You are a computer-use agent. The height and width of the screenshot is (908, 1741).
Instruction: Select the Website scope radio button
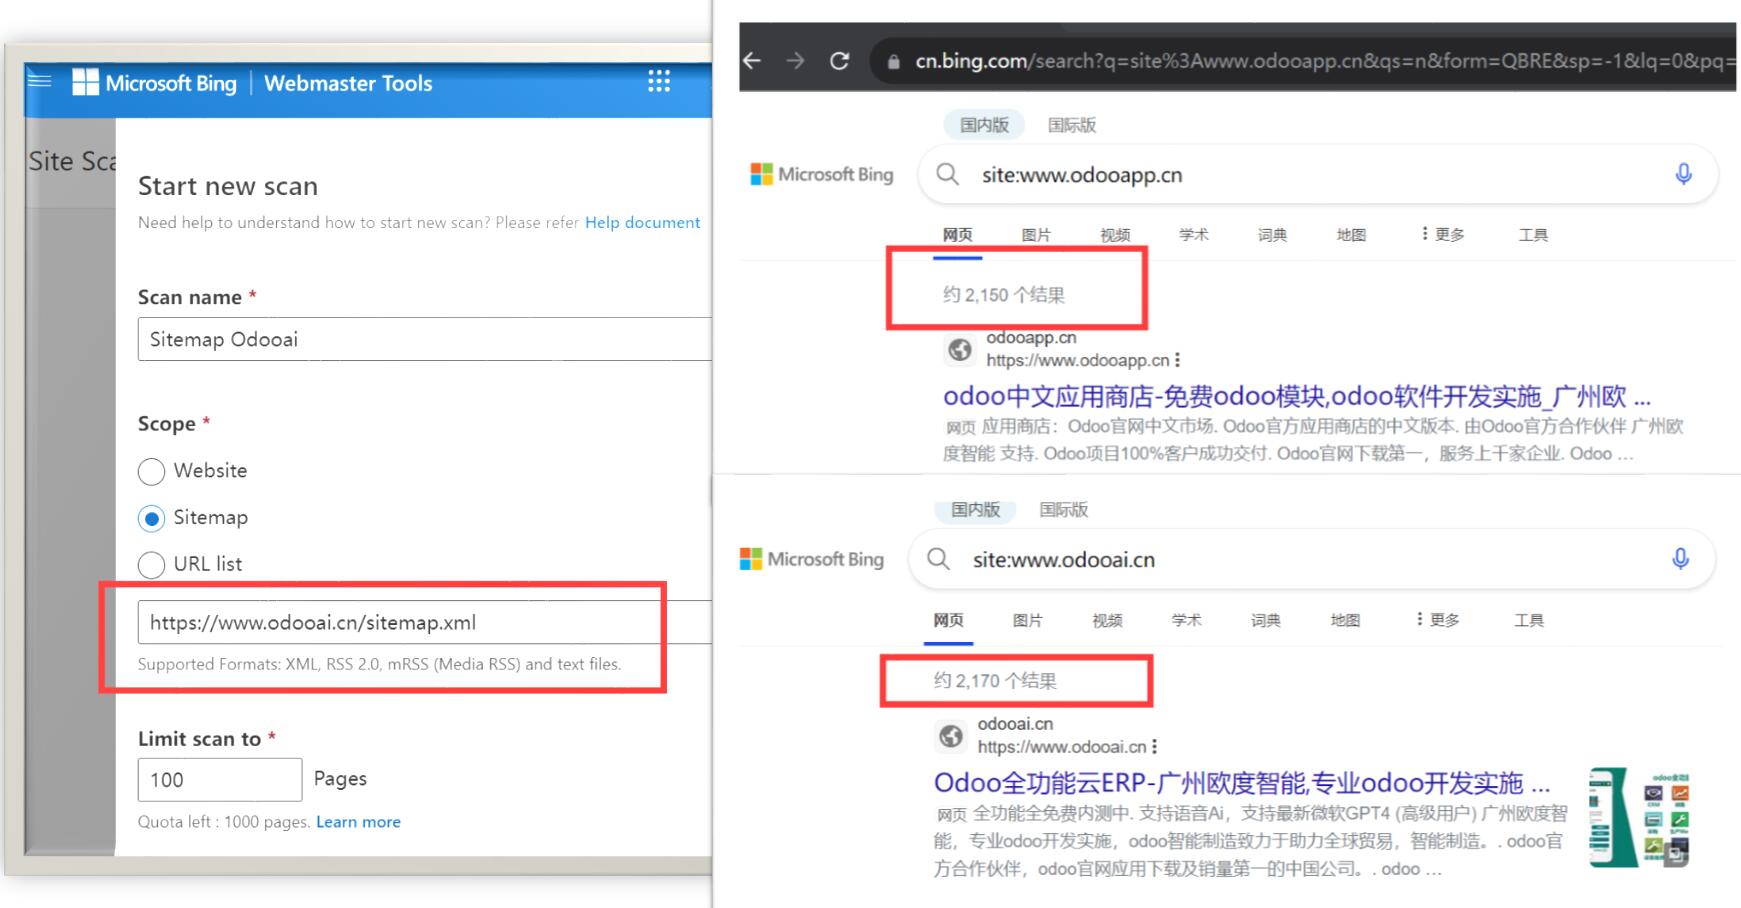151,471
